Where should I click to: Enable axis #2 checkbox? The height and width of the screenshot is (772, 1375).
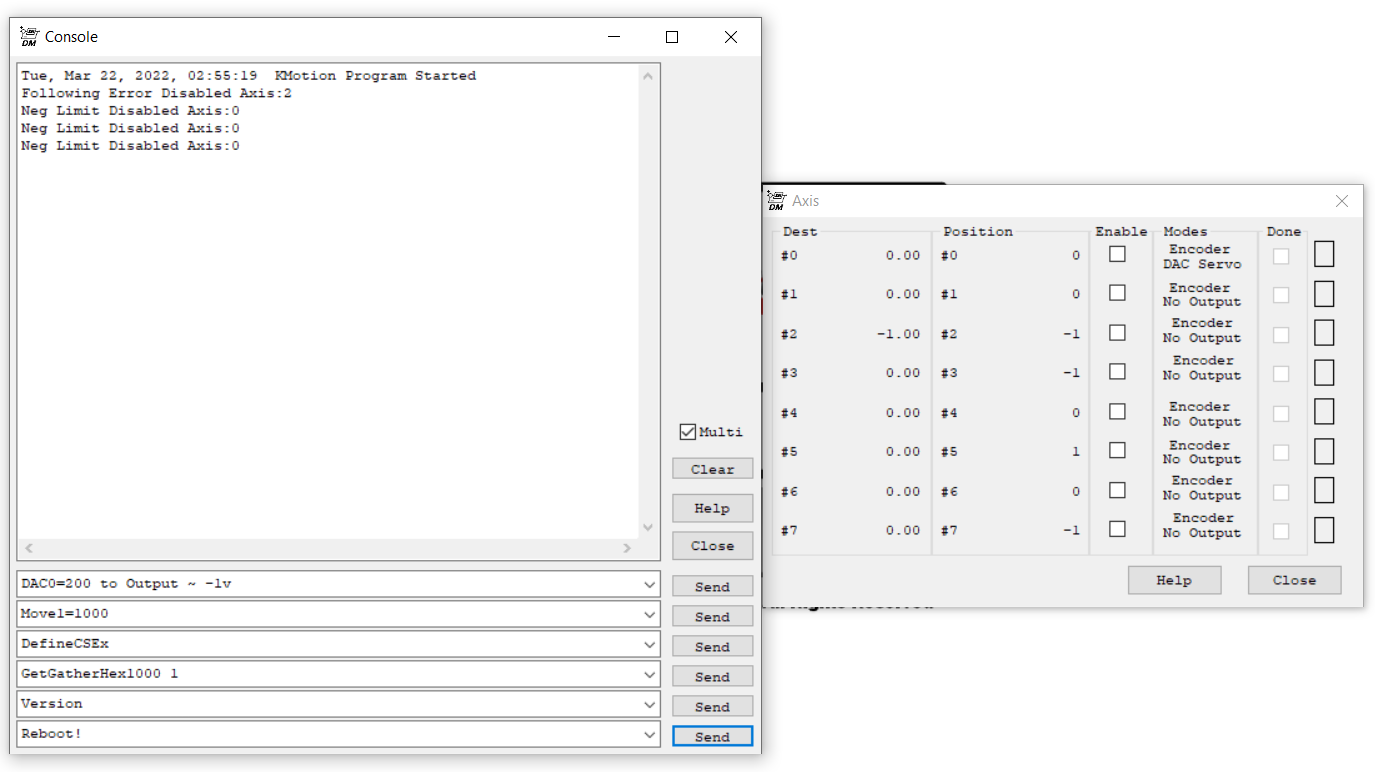(x=1117, y=333)
